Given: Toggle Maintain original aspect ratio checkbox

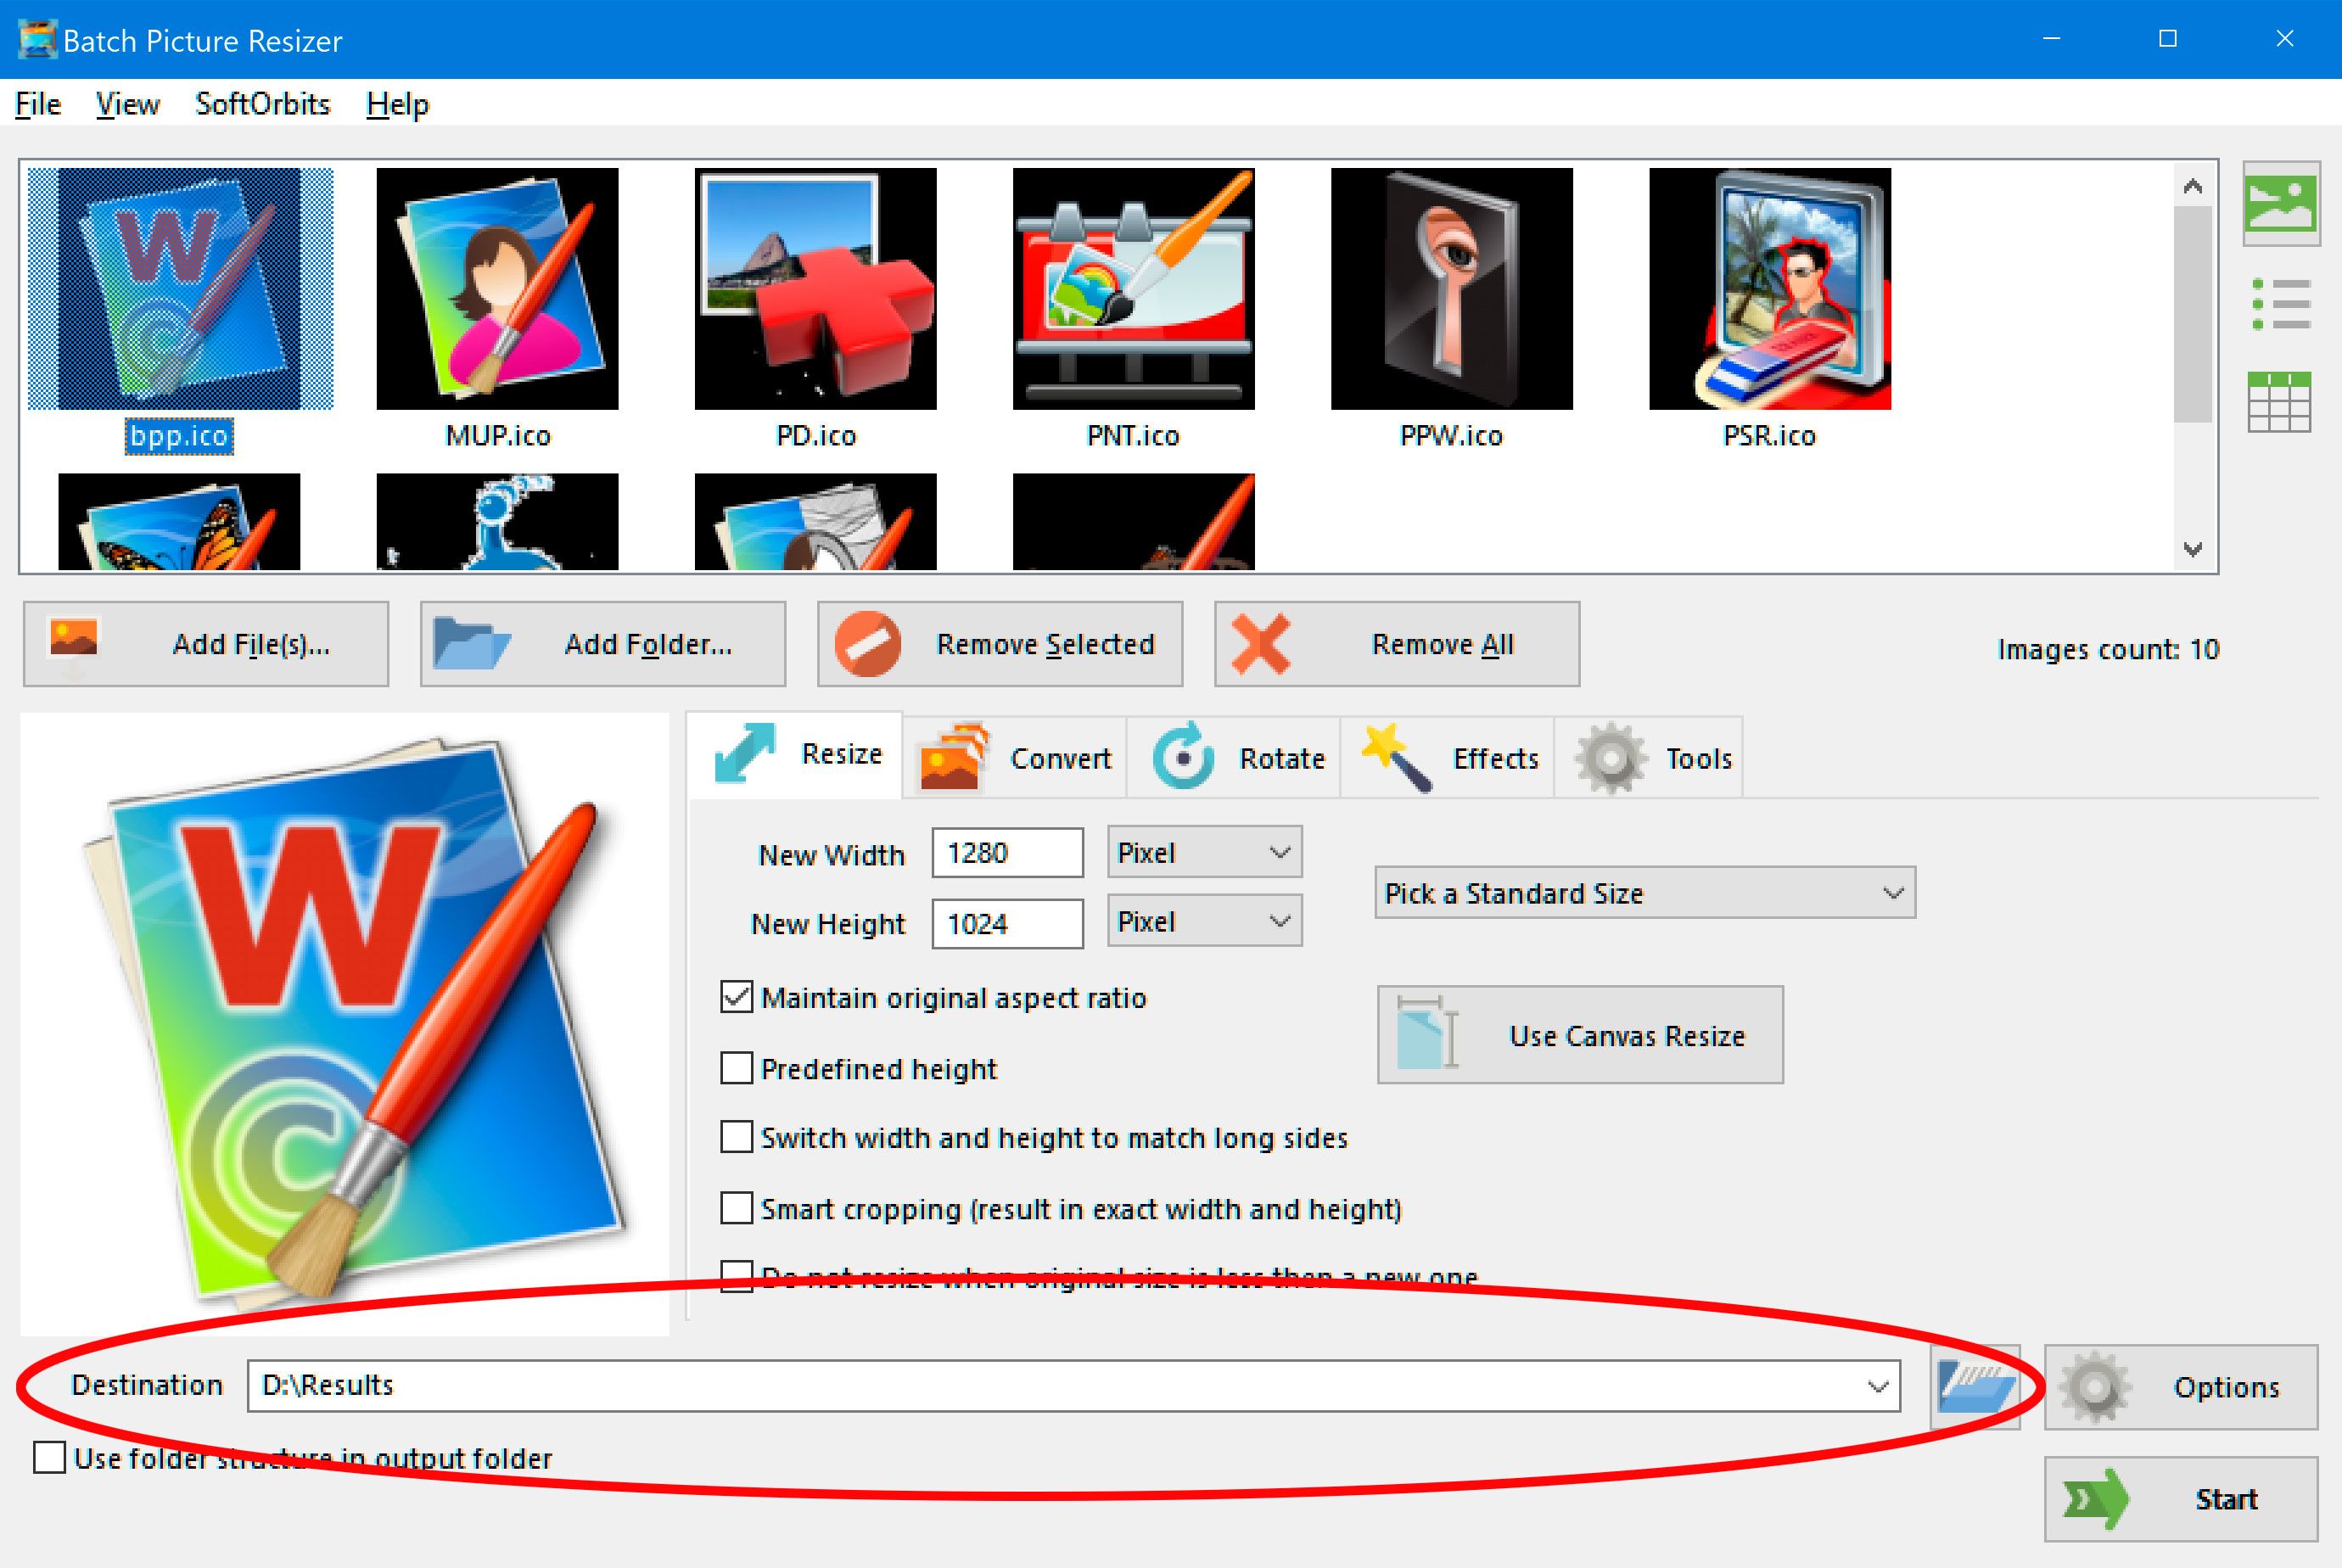Looking at the screenshot, I should point(737,998).
